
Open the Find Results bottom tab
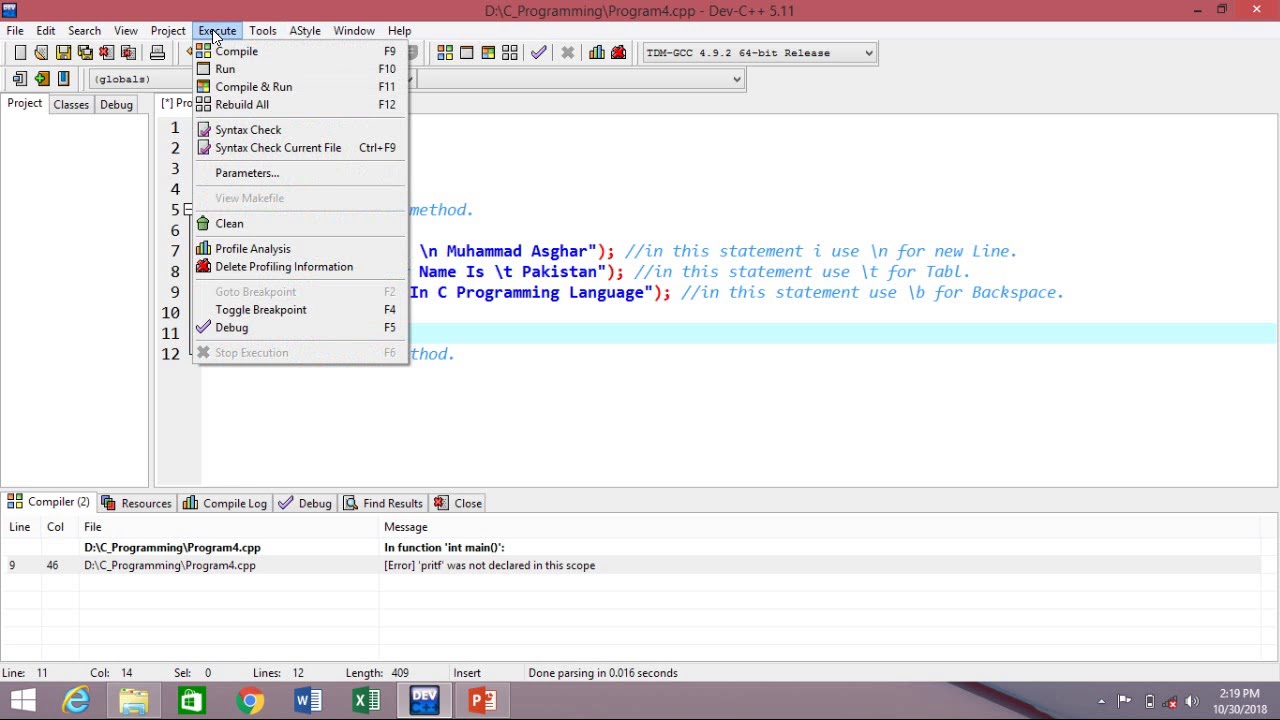tap(383, 503)
